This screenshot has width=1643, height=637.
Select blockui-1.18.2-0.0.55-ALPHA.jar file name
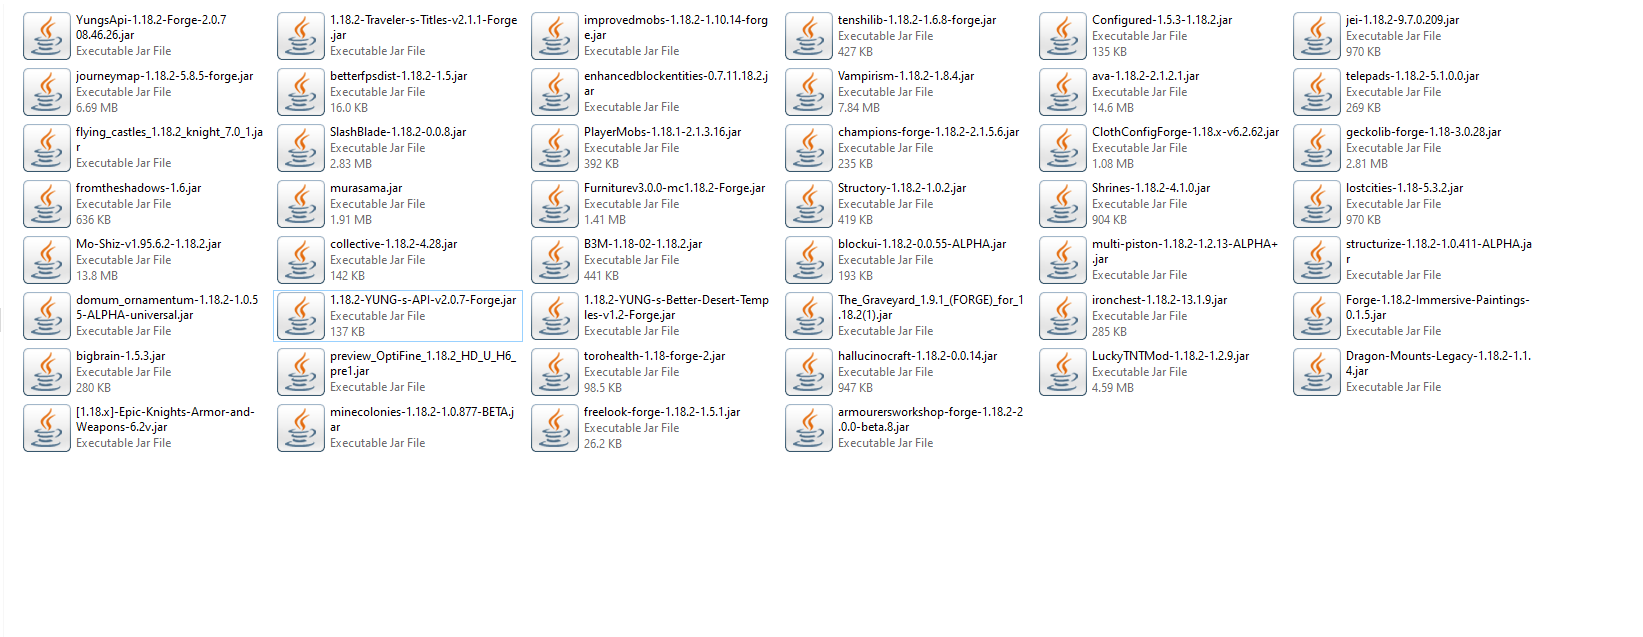click(922, 244)
